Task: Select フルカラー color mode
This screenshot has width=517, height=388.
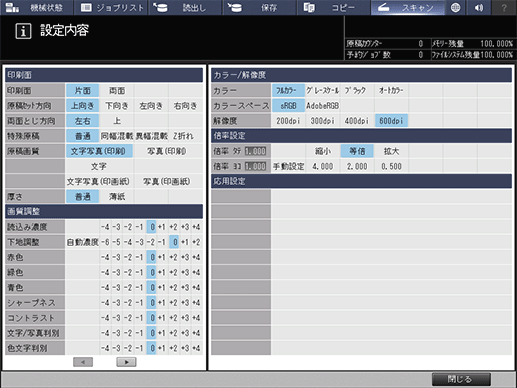Action: (288, 90)
